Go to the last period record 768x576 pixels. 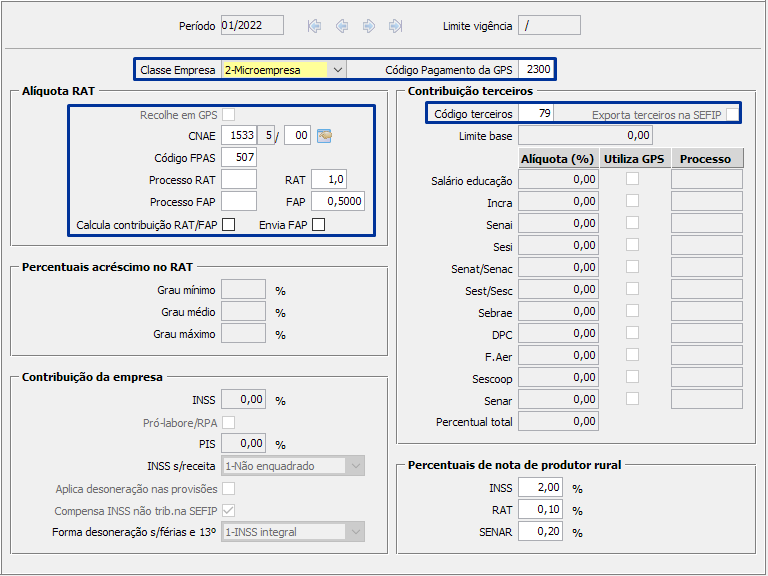396,26
